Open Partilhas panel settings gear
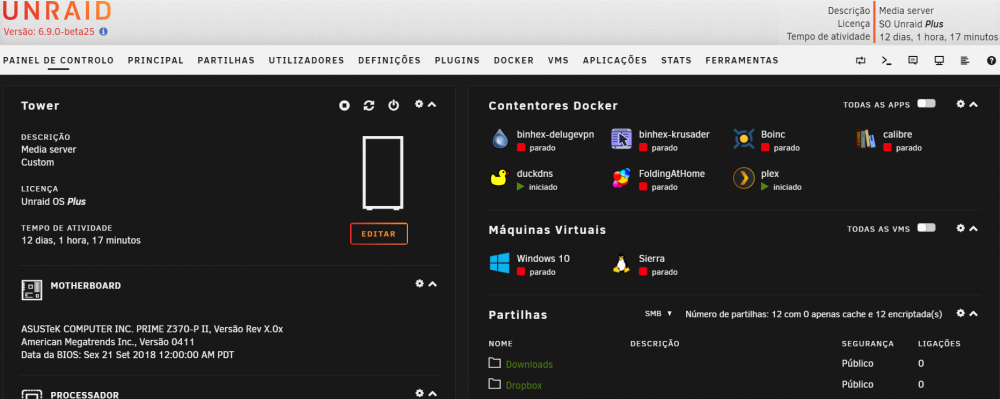This screenshot has width=1000, height=399. point(960,313)
